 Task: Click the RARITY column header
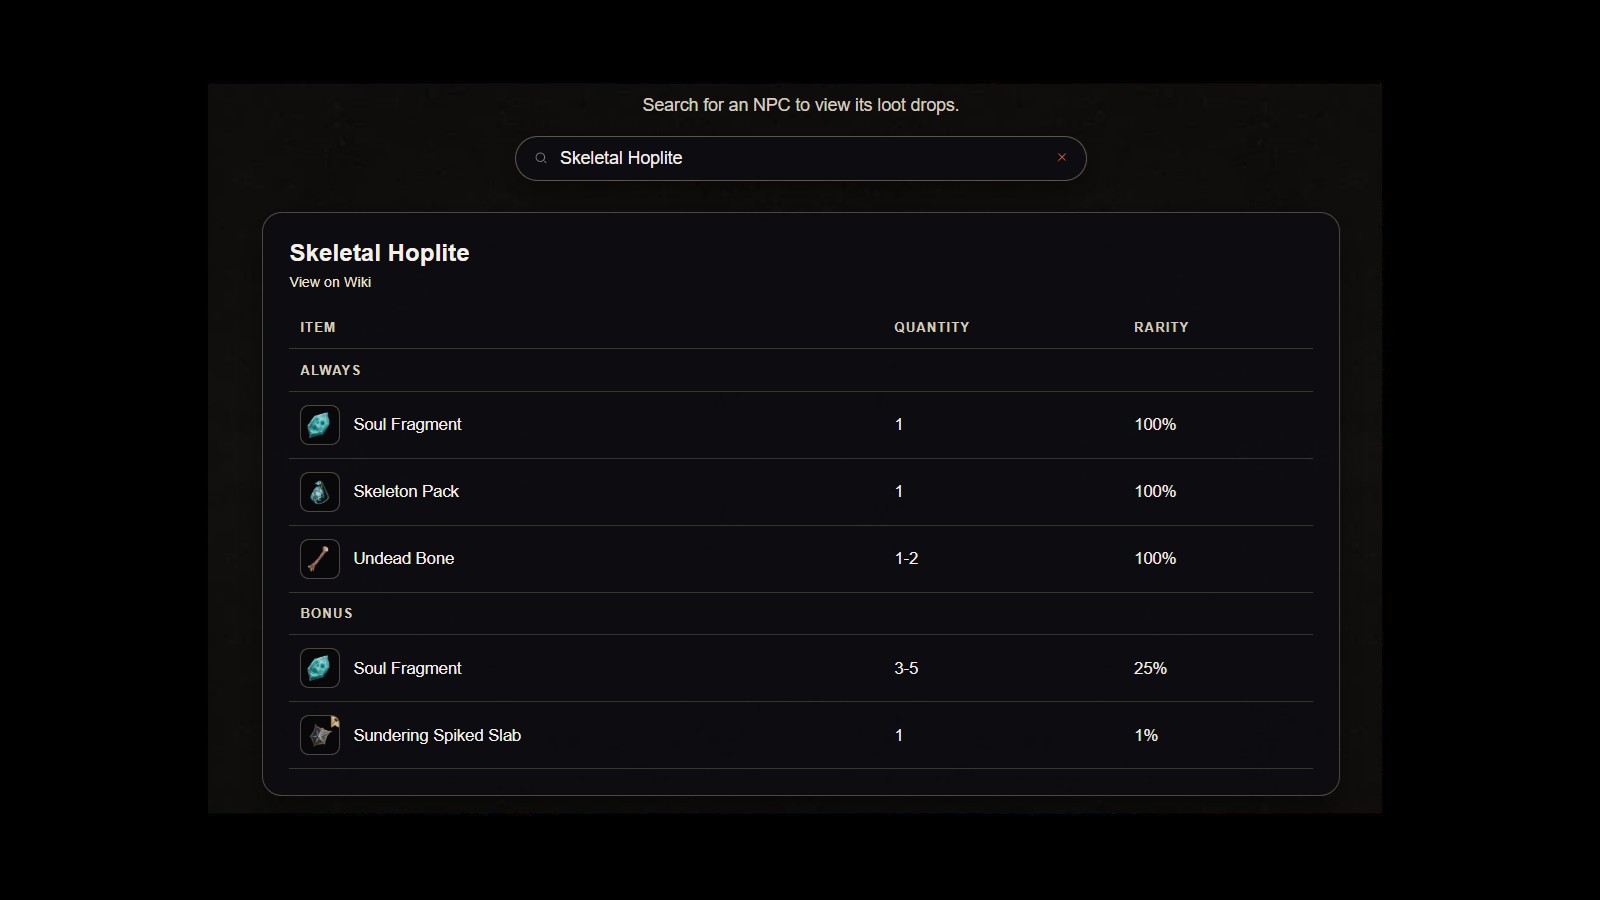[x=1161, y=327]
